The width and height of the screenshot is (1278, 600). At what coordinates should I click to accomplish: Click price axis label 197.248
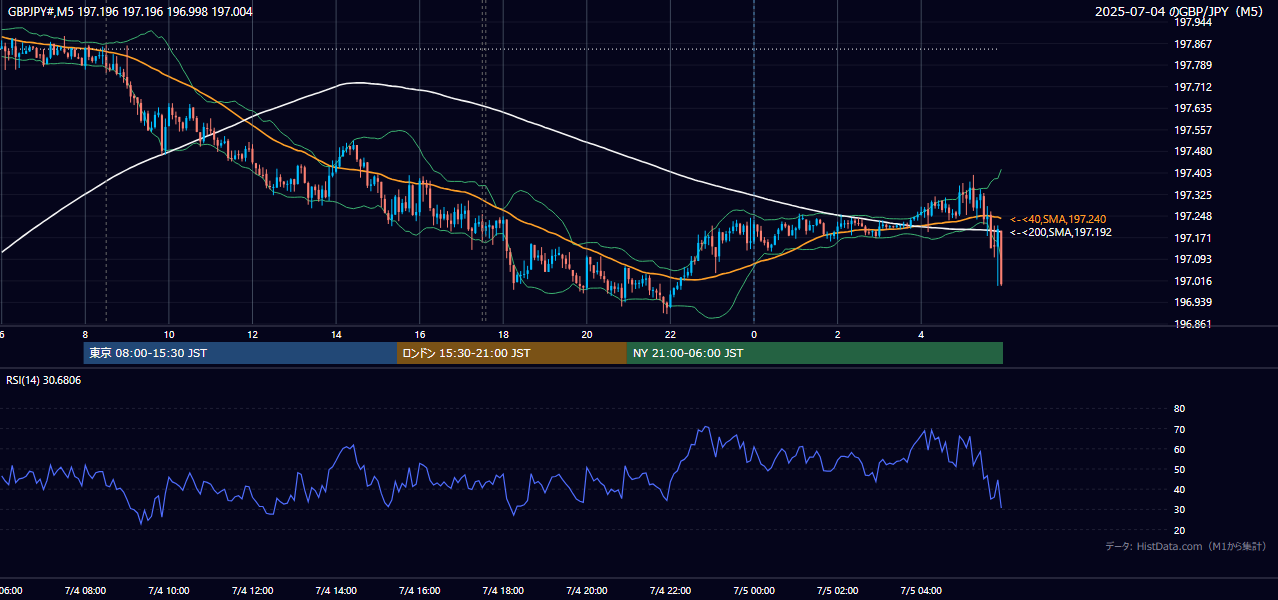(1192, 216)
